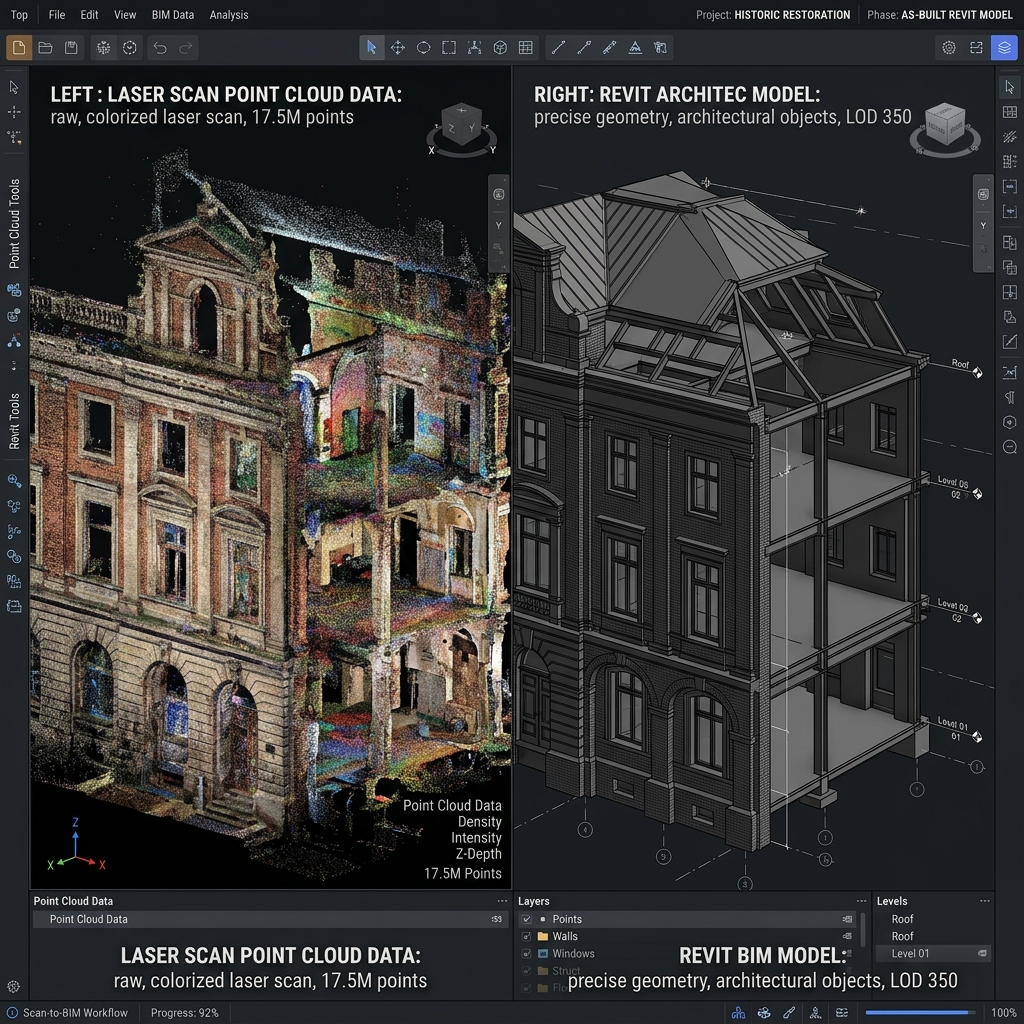Open the gear icon at bottom of left sidebar

tap(14, 987)
